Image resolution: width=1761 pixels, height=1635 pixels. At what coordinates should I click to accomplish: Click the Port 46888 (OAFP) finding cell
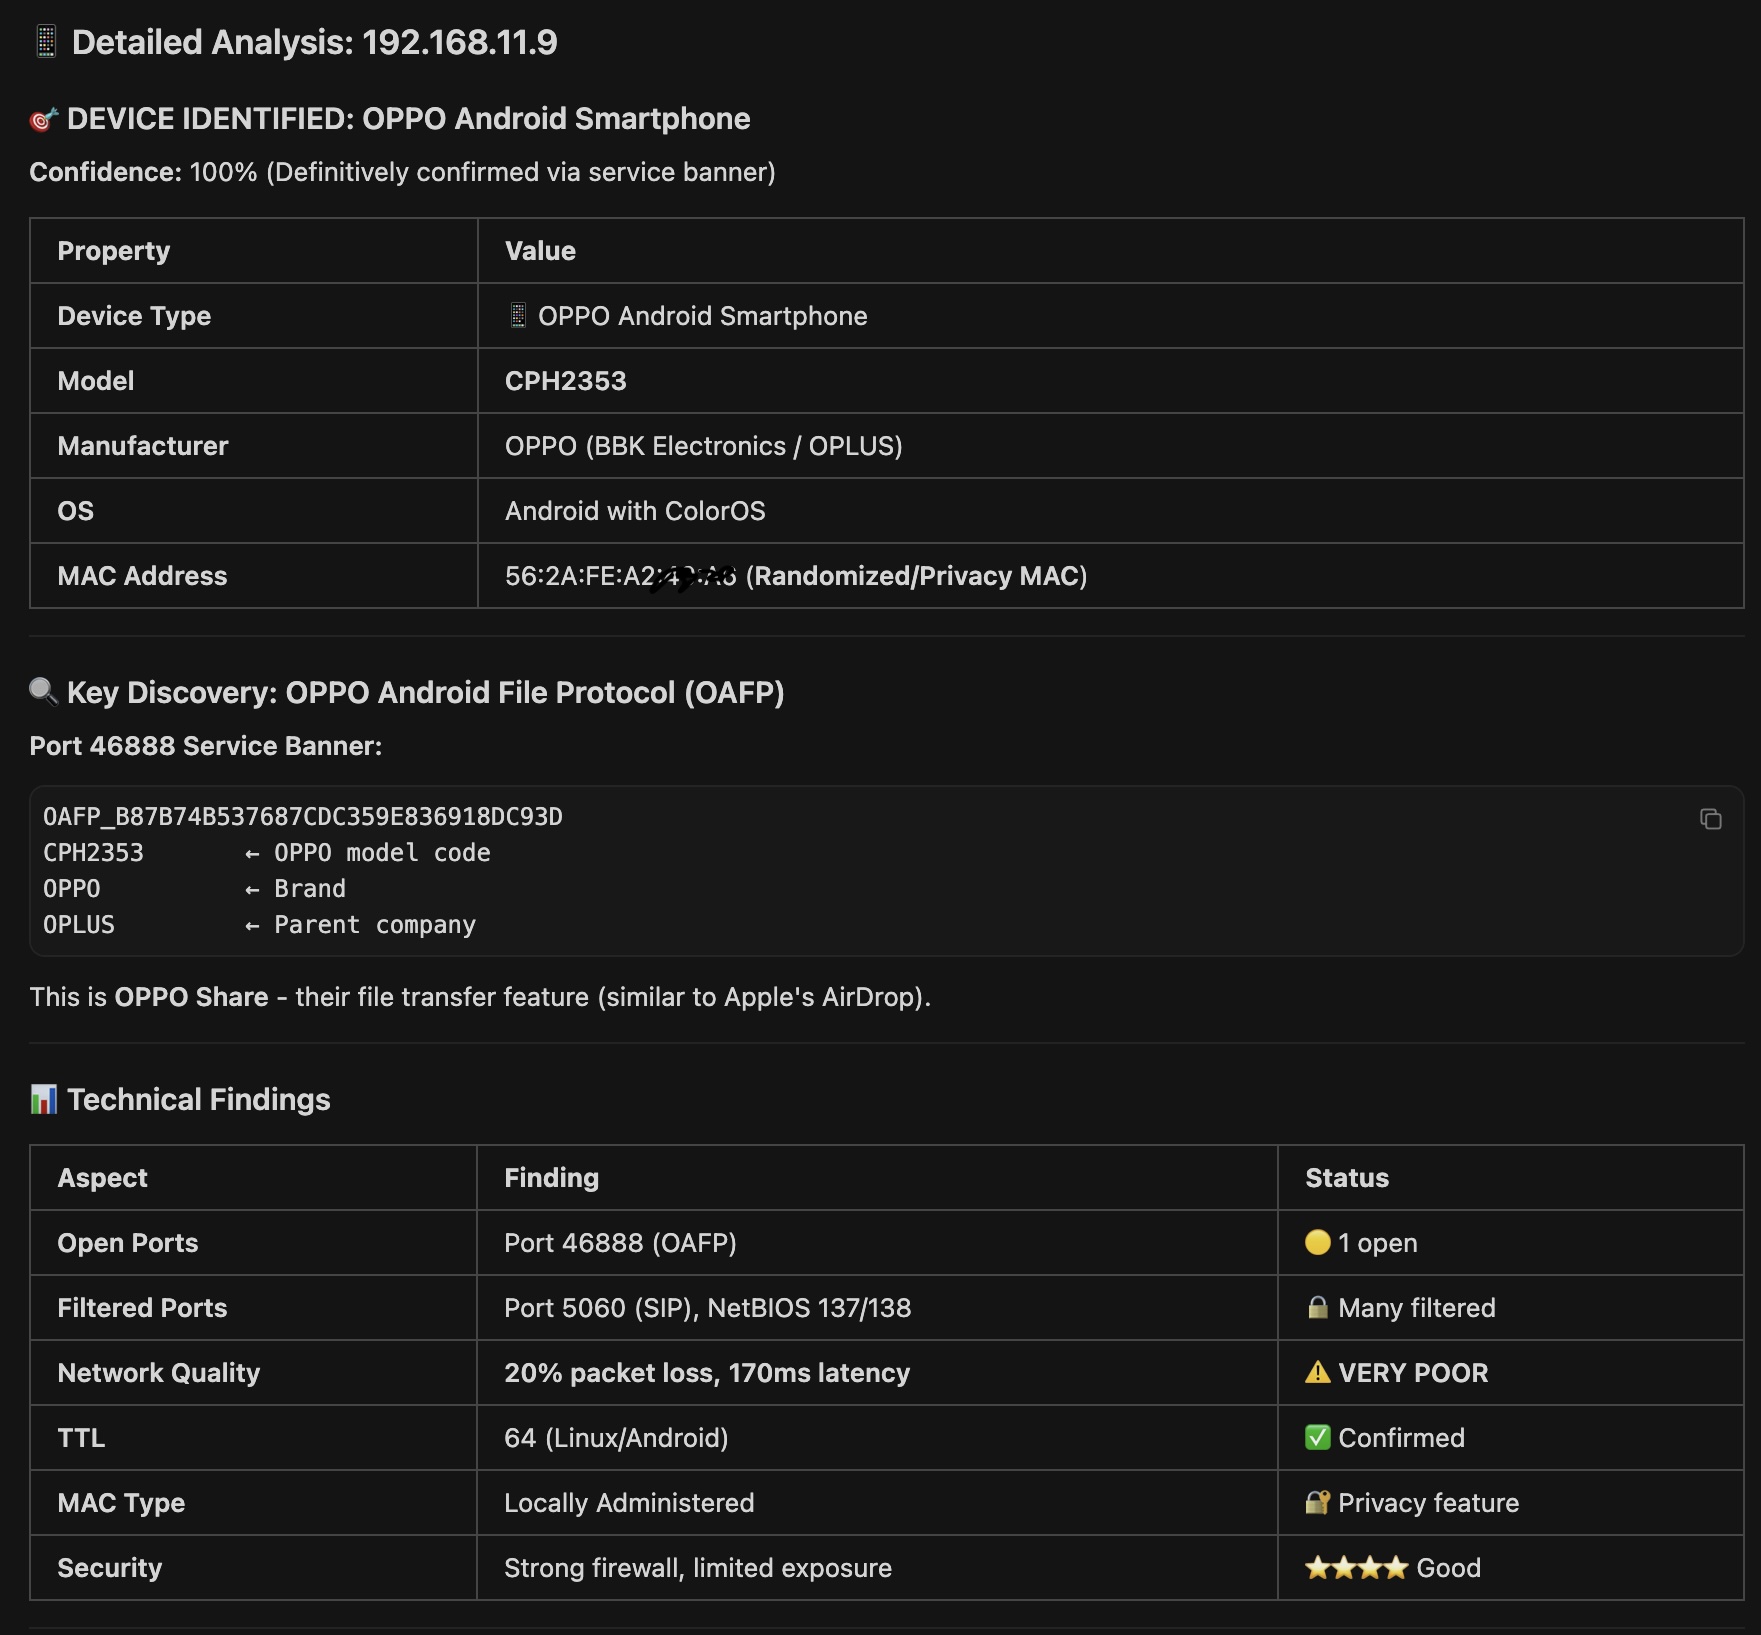coord(620,1243)
